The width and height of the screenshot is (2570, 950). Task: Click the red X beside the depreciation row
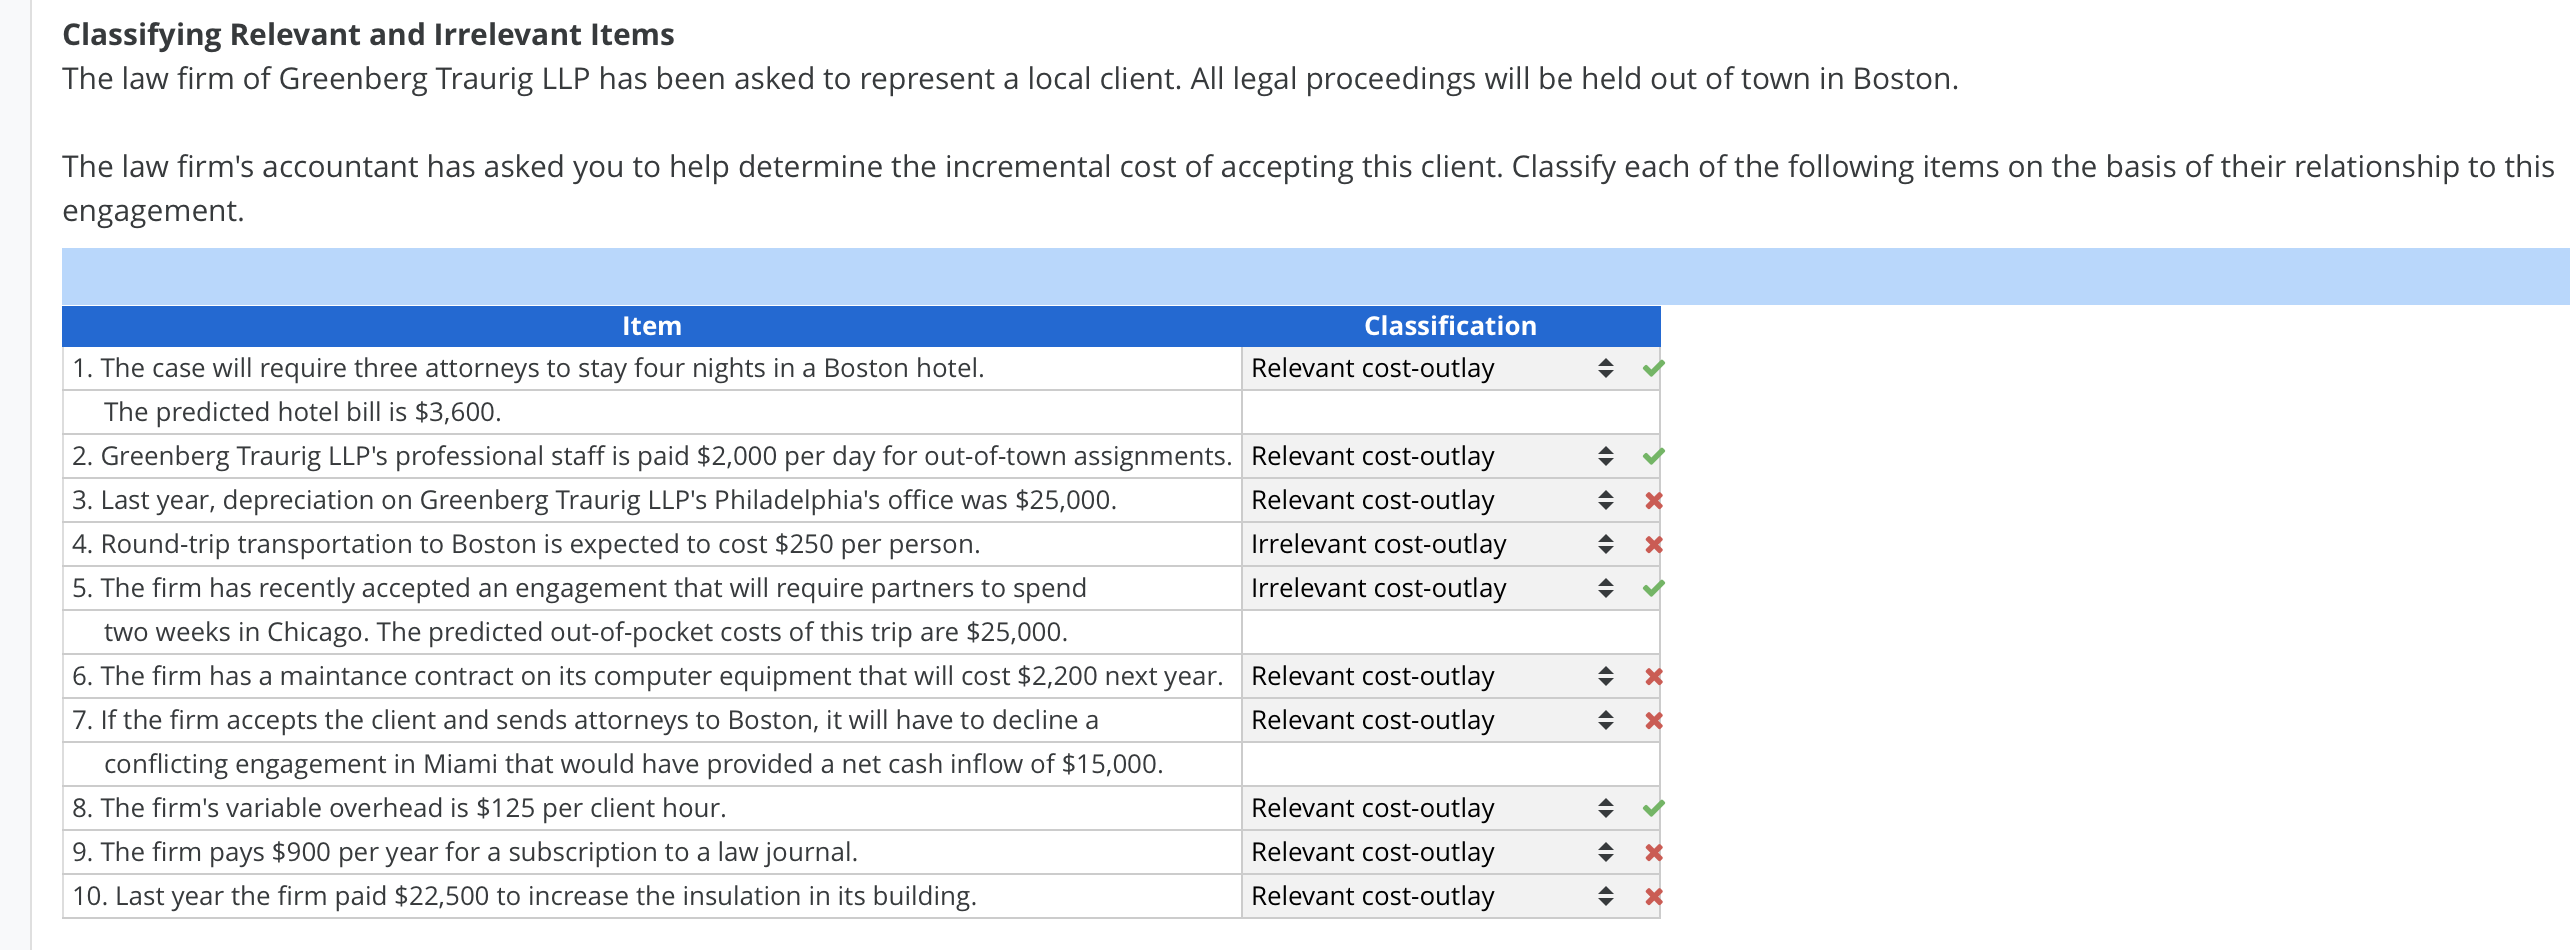click(1653, 500)
